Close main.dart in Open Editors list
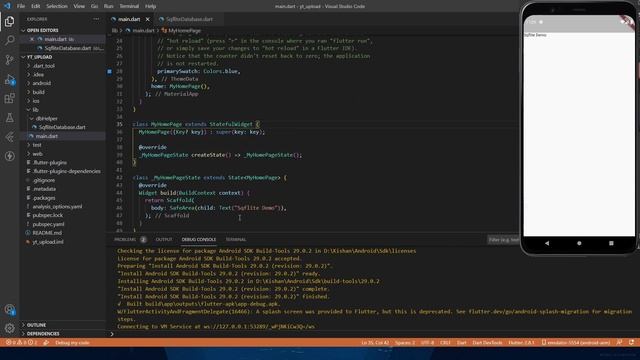 (x=32, y=39)
